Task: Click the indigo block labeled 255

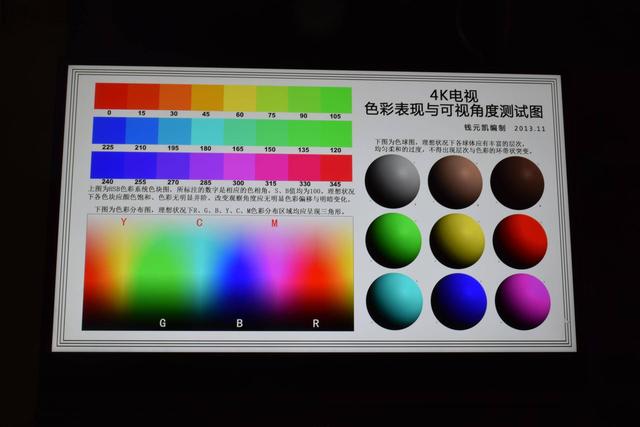Action: click(x=140, y=165)
